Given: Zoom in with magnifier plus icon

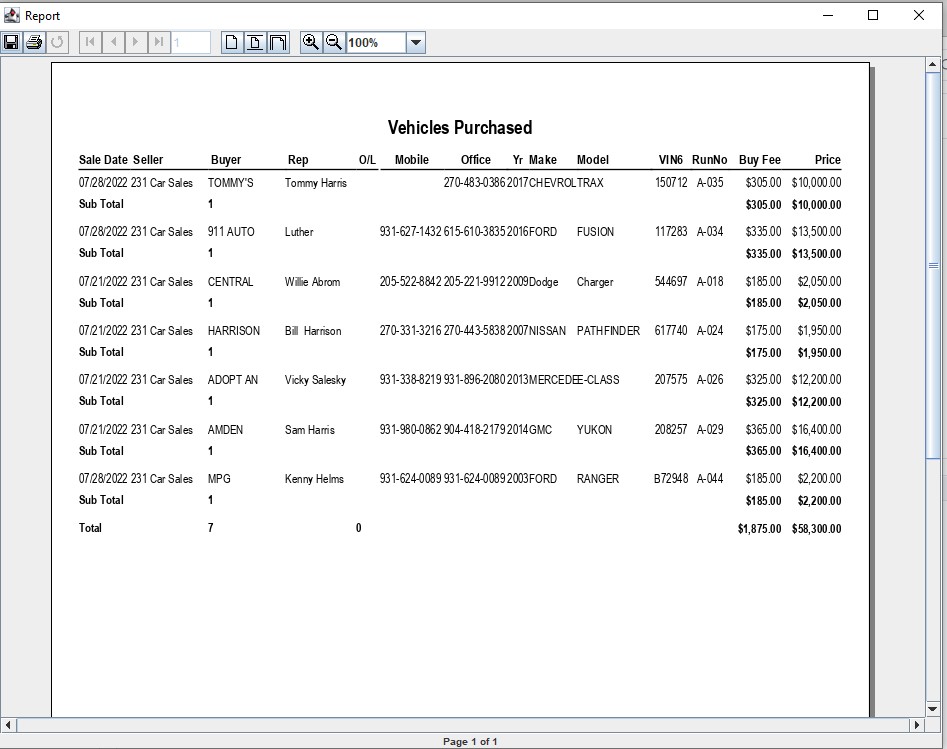Looking at the screenshot, I should click(x=311, y=42).
